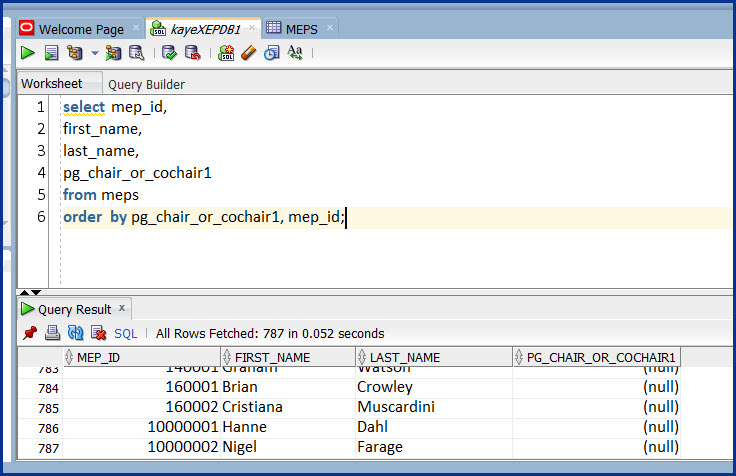Viewport: 736px width, 476px height.
Task: Close the kayeXEPDB1 tab
Action: [x=252, y=28]
